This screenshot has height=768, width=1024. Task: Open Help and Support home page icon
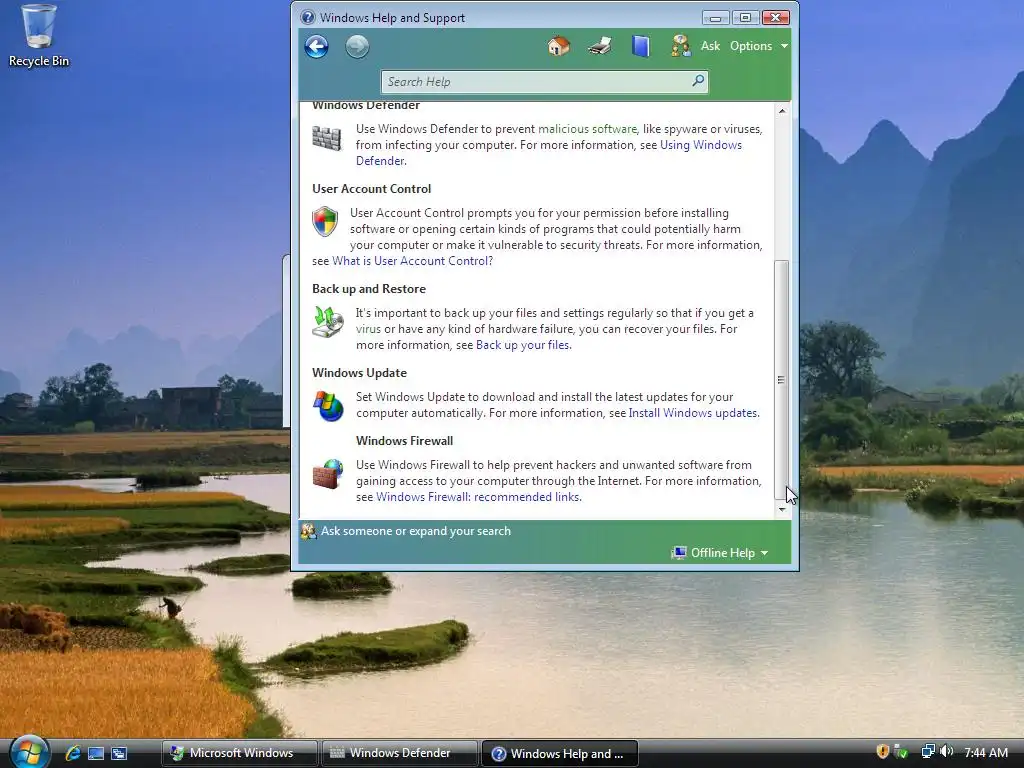click(558, 46)
